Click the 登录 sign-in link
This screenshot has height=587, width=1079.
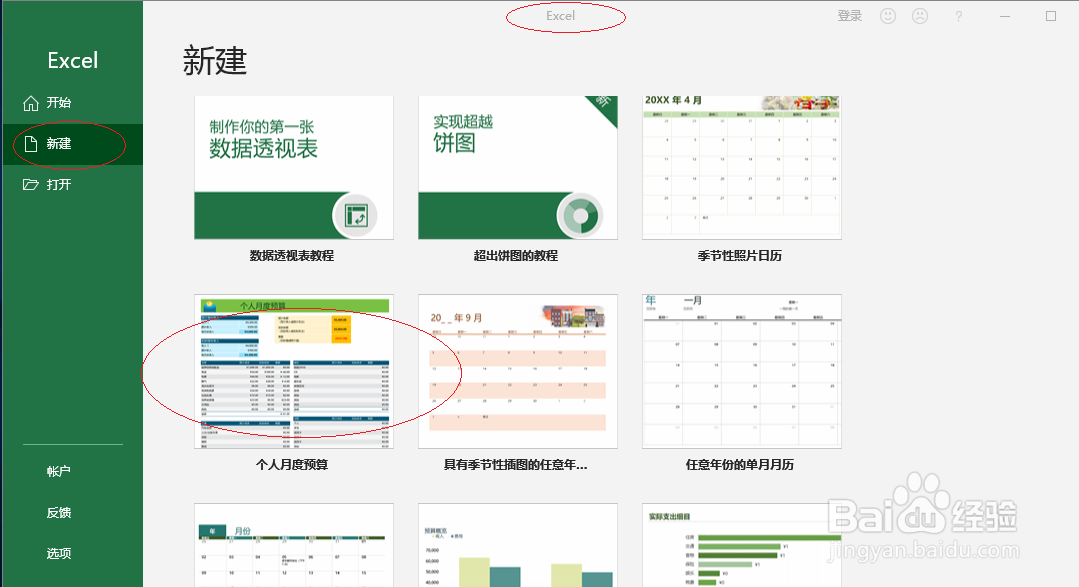pyautogui.click(x=849, y=16)
